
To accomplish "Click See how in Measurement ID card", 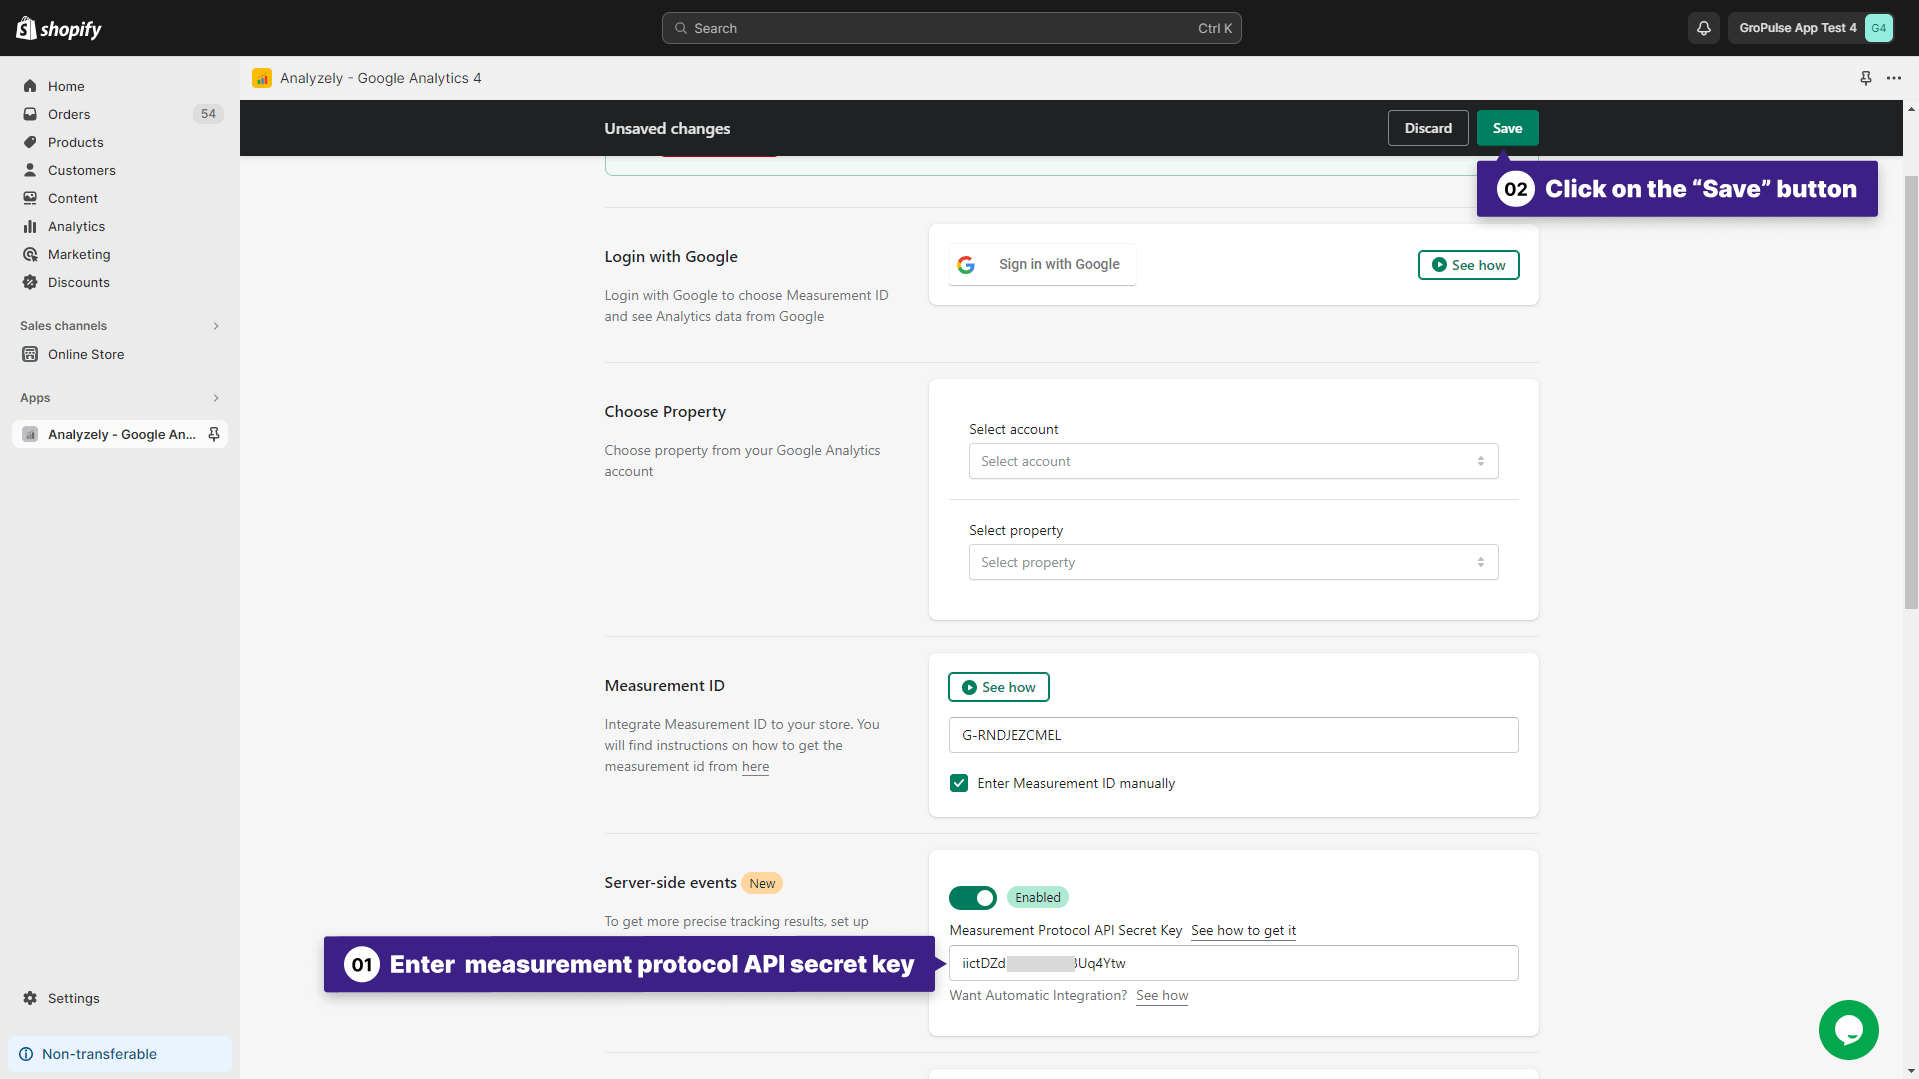I will pos(999,687).
